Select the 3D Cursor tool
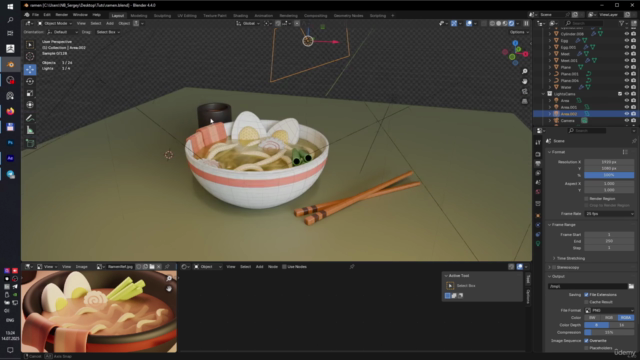 [30, 56]
